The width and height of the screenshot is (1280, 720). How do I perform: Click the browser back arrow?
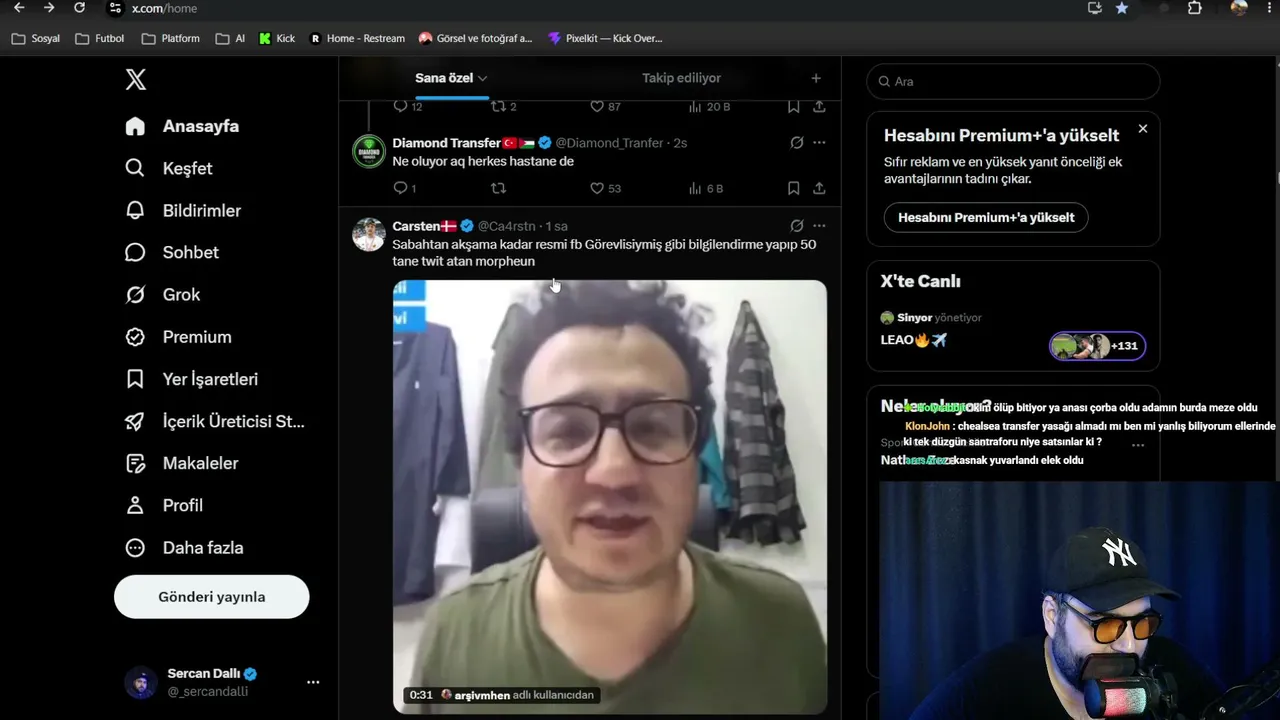tap(19, 8)
